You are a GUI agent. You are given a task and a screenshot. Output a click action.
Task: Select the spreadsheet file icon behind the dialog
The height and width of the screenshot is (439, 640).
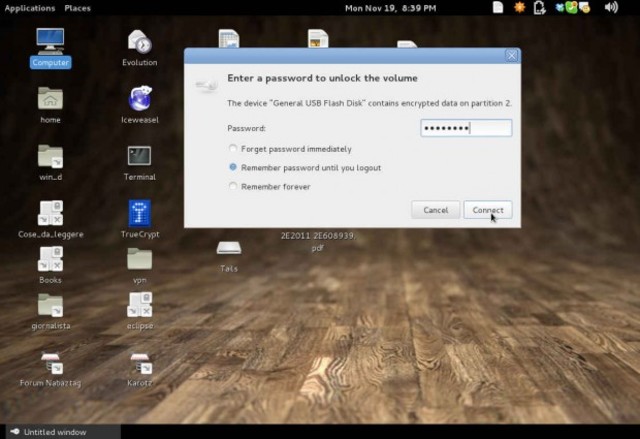point(229,38)
